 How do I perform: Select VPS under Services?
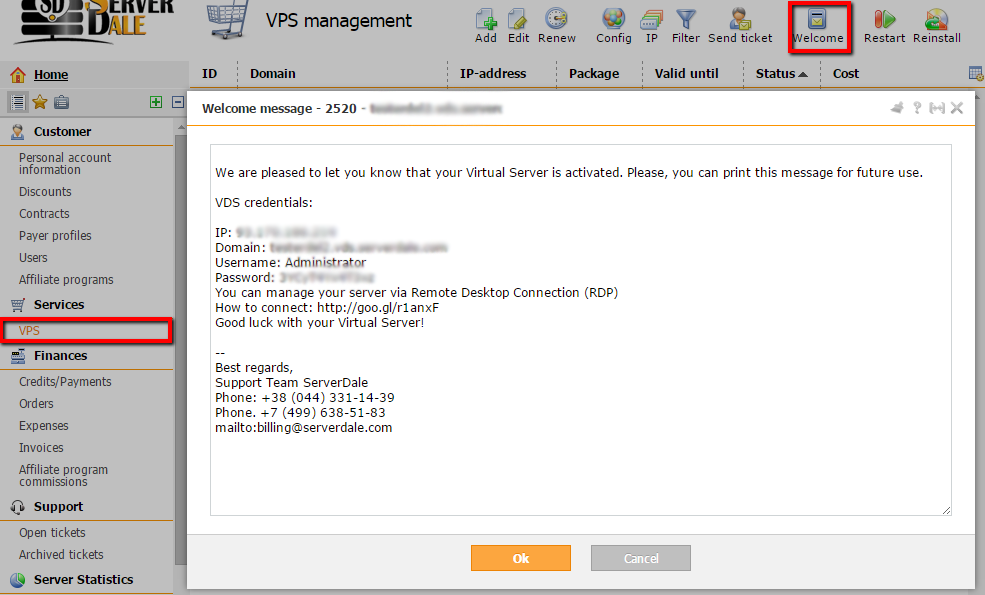tap(29, 330)
